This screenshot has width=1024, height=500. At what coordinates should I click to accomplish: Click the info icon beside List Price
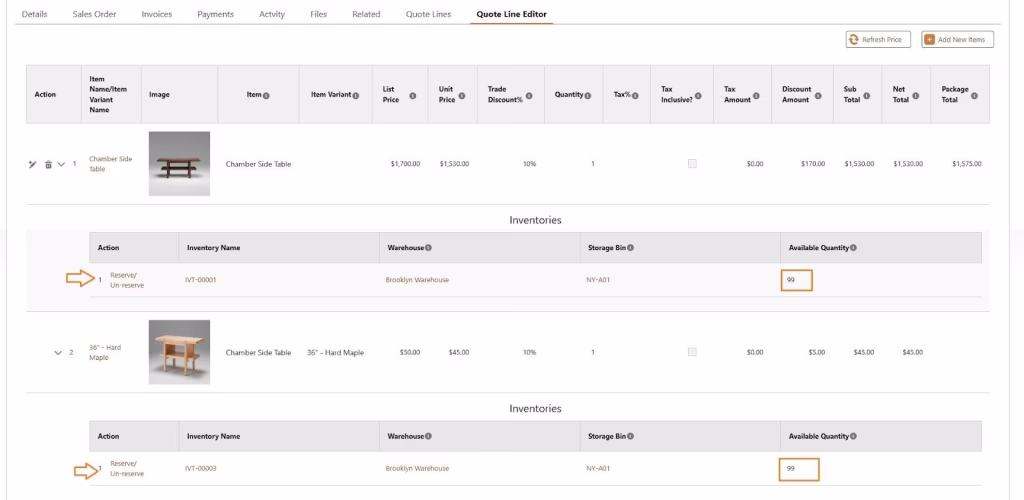412,95
